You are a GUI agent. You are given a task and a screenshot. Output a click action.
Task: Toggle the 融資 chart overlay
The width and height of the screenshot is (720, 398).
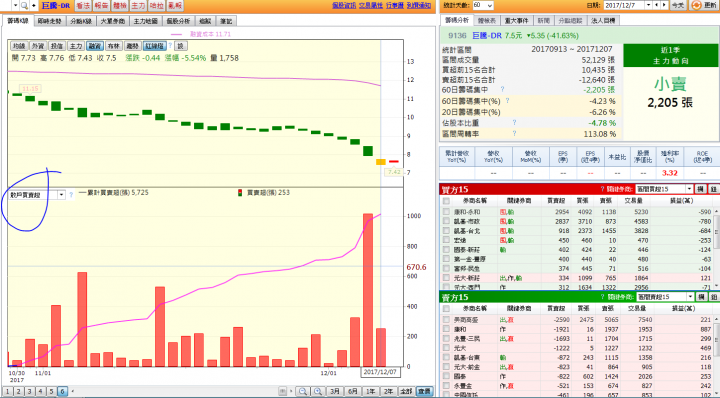point(95,46)
